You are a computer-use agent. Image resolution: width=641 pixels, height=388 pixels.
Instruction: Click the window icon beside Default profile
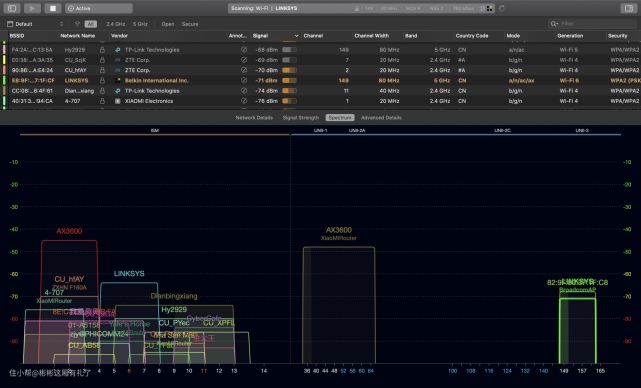pyautogui.click(x=10, y=24)
